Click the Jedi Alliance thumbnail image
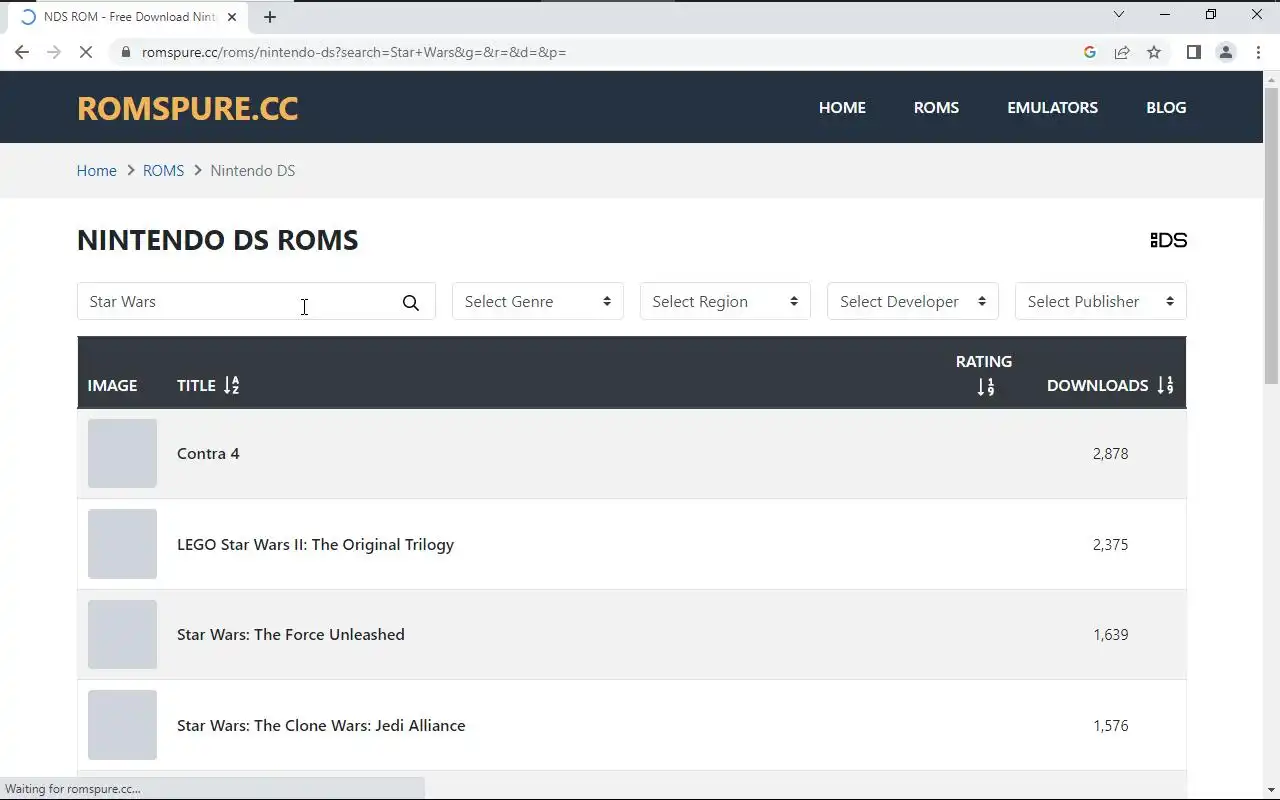The image size is (1280, 800). tap(122, 725)
